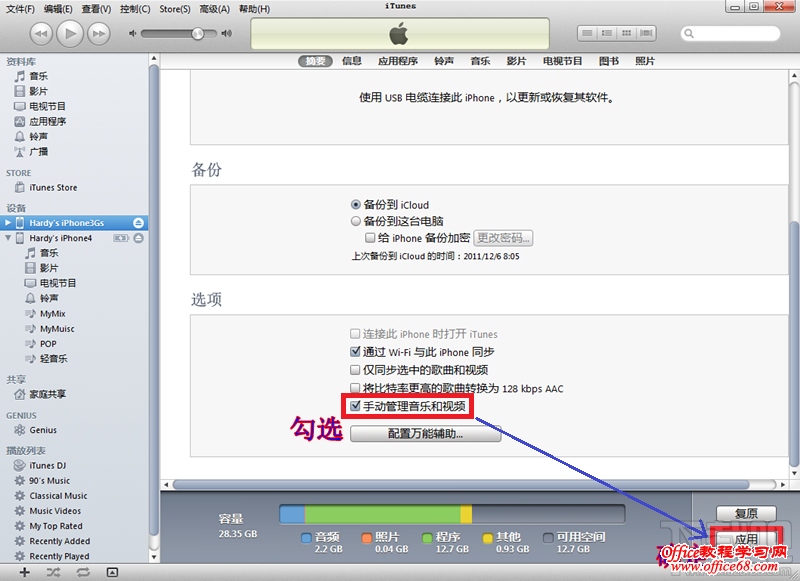Screen dimensions: 800x581
Task: Click the Previous track rewind button
Action: 41,34
